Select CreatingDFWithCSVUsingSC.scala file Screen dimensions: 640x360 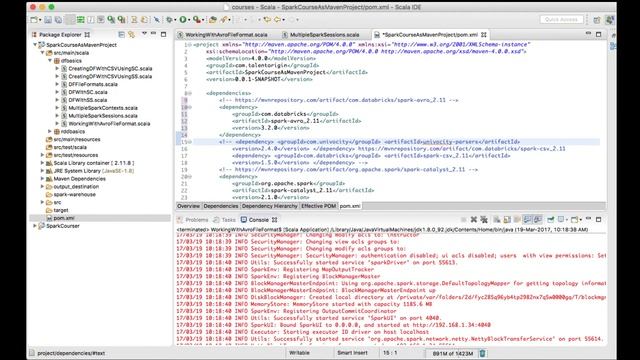[x=110, y=69]
